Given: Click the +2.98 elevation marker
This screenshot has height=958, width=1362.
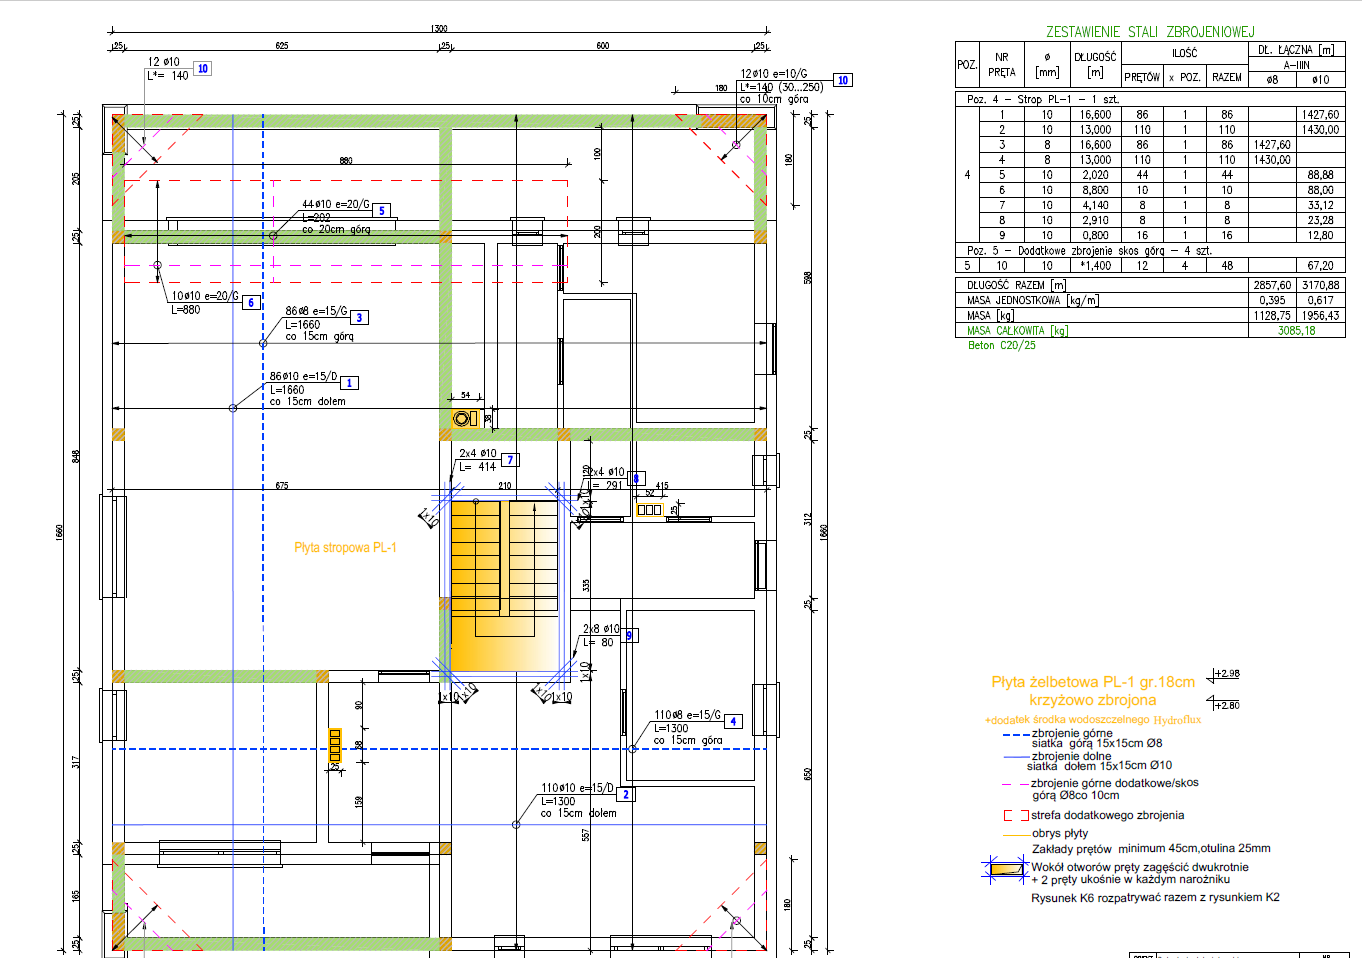Looking at the screenshot, I should click(x=1226, y=674).
